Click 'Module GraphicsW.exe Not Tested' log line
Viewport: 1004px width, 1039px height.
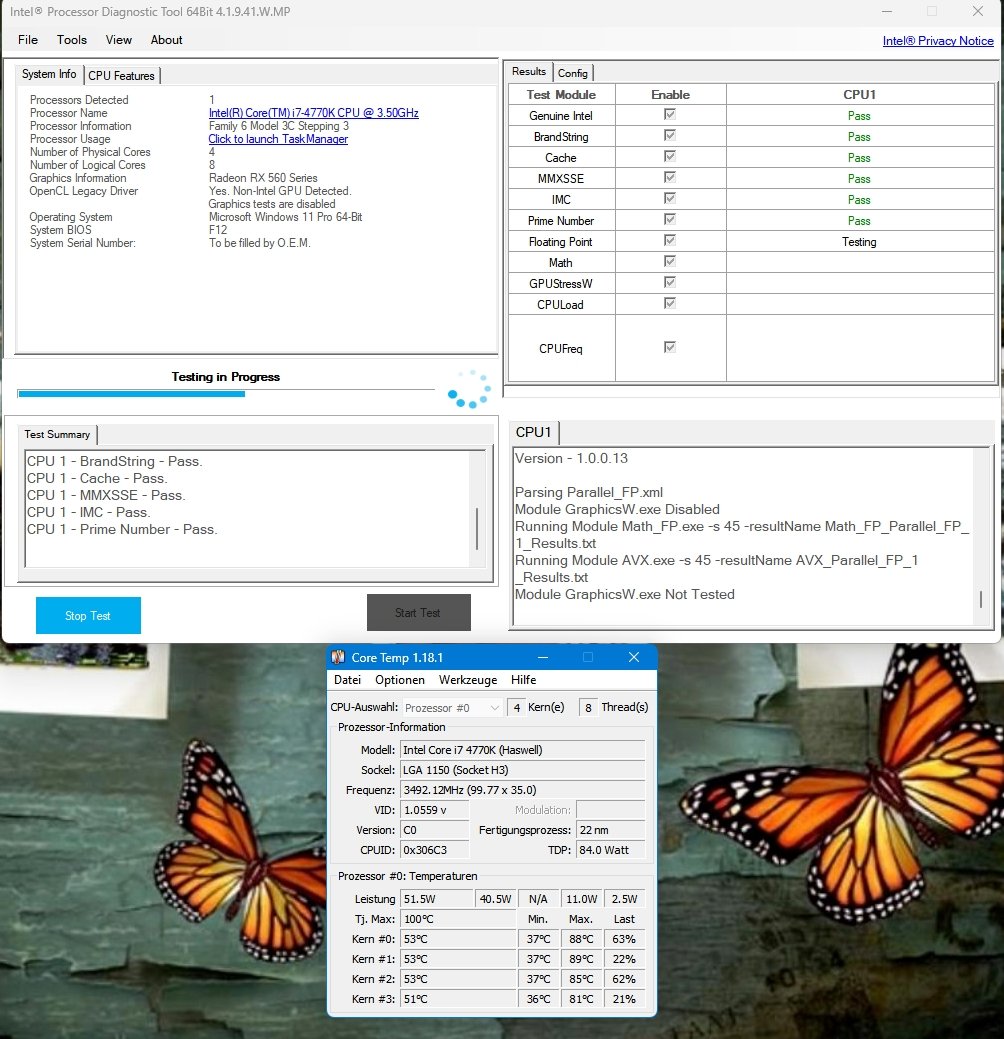624,594
